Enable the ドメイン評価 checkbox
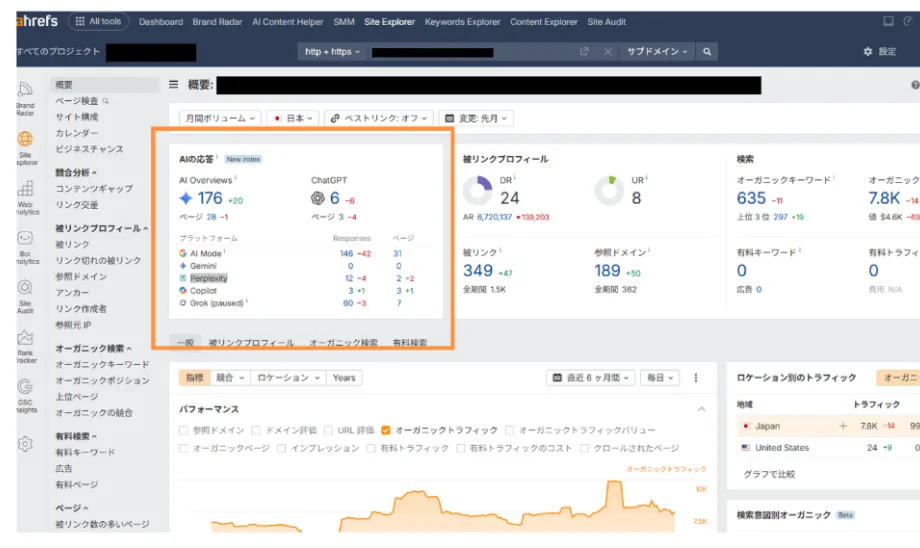 tap(256, 430)
